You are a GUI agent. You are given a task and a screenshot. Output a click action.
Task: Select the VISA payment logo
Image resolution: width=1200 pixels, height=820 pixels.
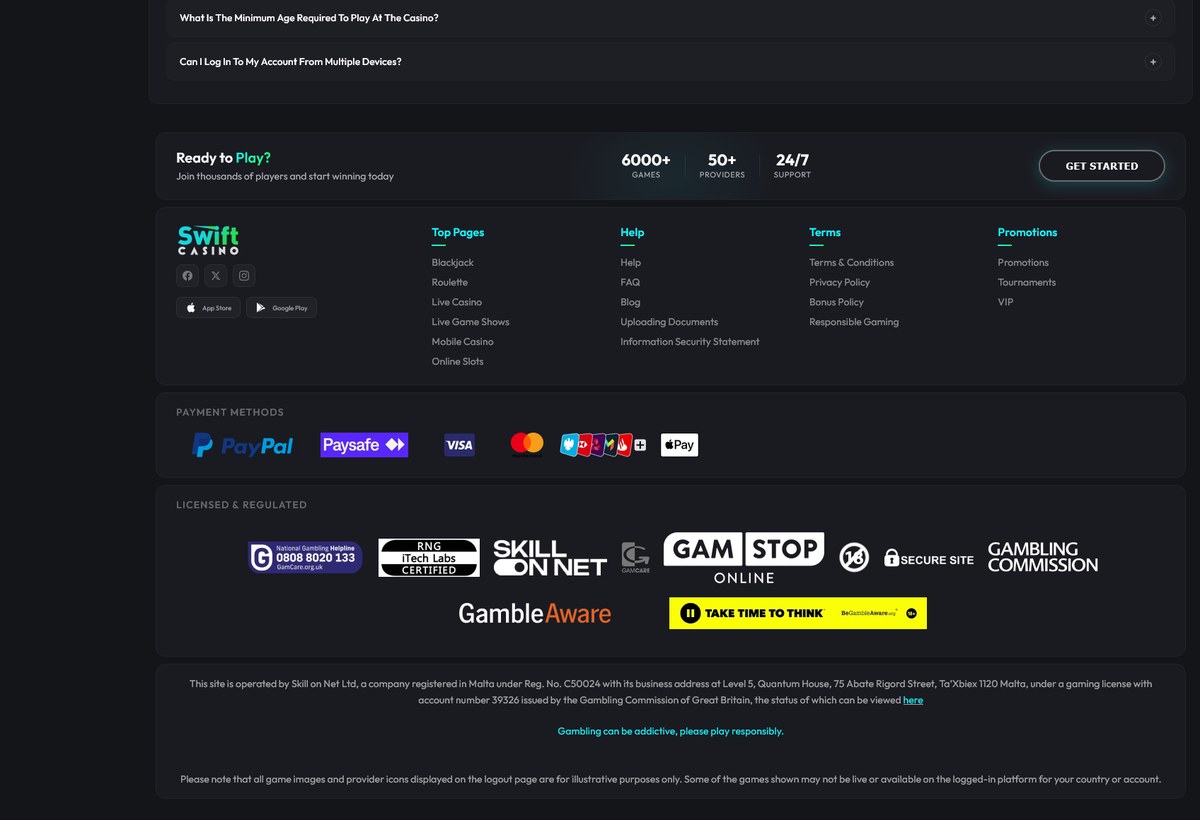[x=459, y=445]
